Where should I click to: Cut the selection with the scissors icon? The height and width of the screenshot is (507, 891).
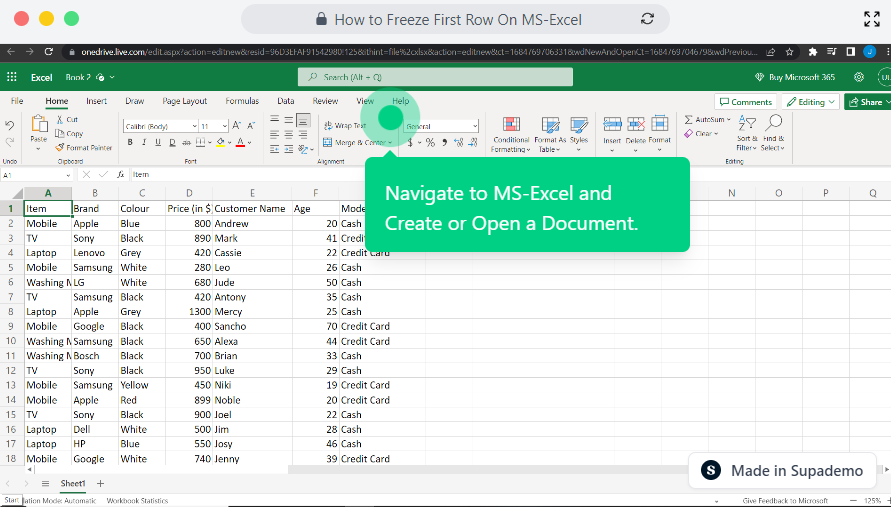60,119
